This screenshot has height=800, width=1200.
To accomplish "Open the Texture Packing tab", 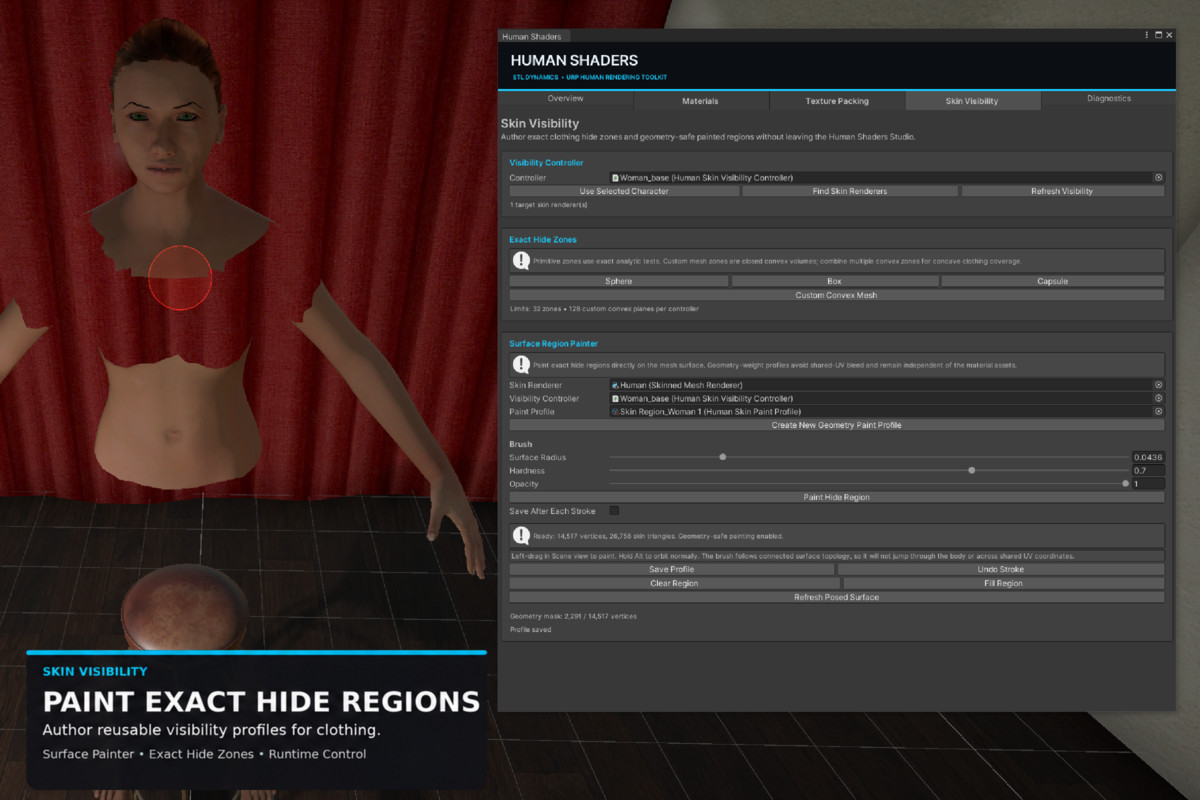I will [837, 101].
